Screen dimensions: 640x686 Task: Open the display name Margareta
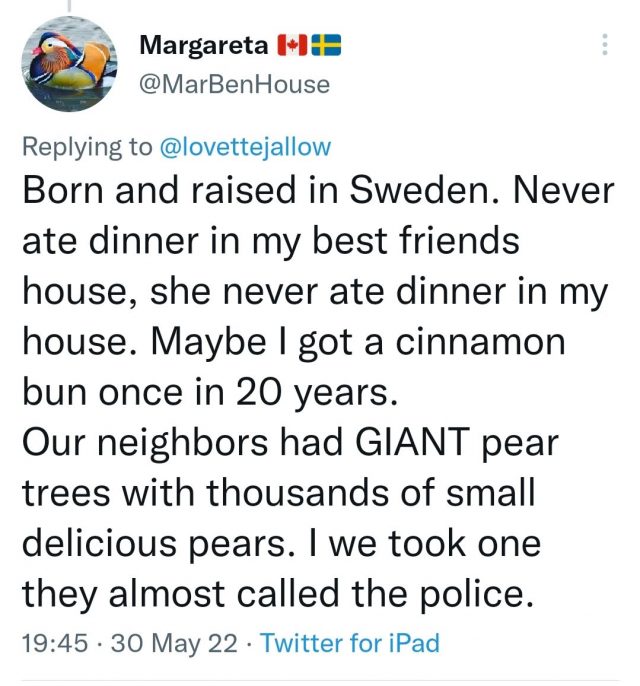(x=204, y=45)
